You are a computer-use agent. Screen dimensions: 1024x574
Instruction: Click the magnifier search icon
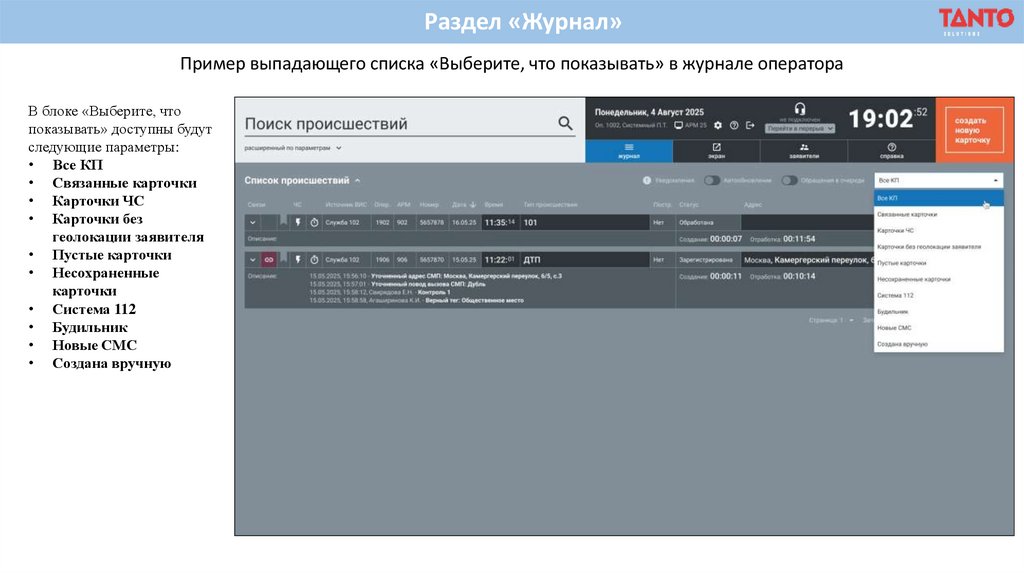(565, 123)
